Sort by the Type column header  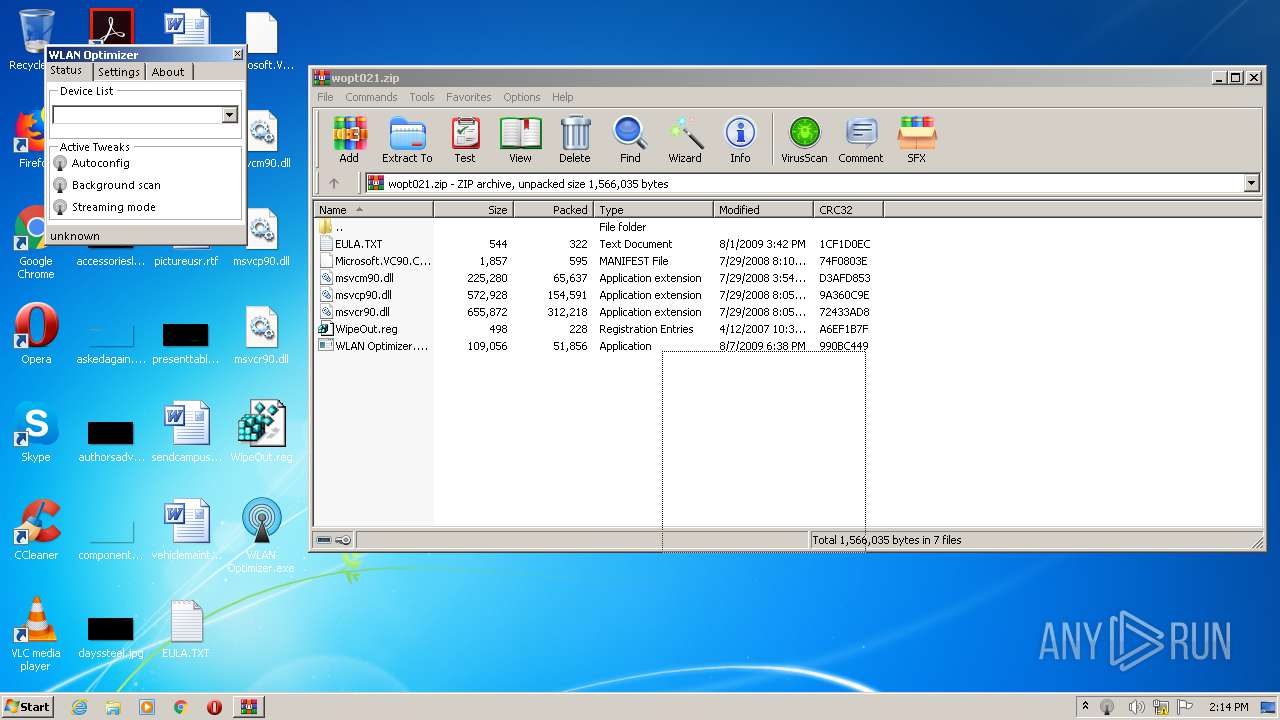tap(654, 210)
